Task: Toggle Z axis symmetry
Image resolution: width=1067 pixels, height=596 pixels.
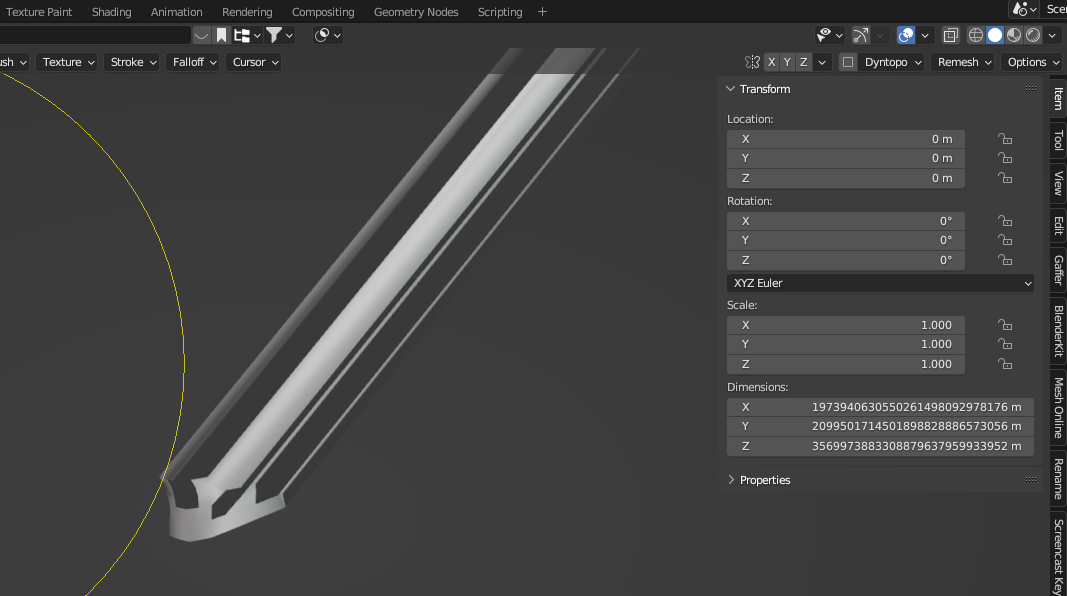Action: point(804,62)
